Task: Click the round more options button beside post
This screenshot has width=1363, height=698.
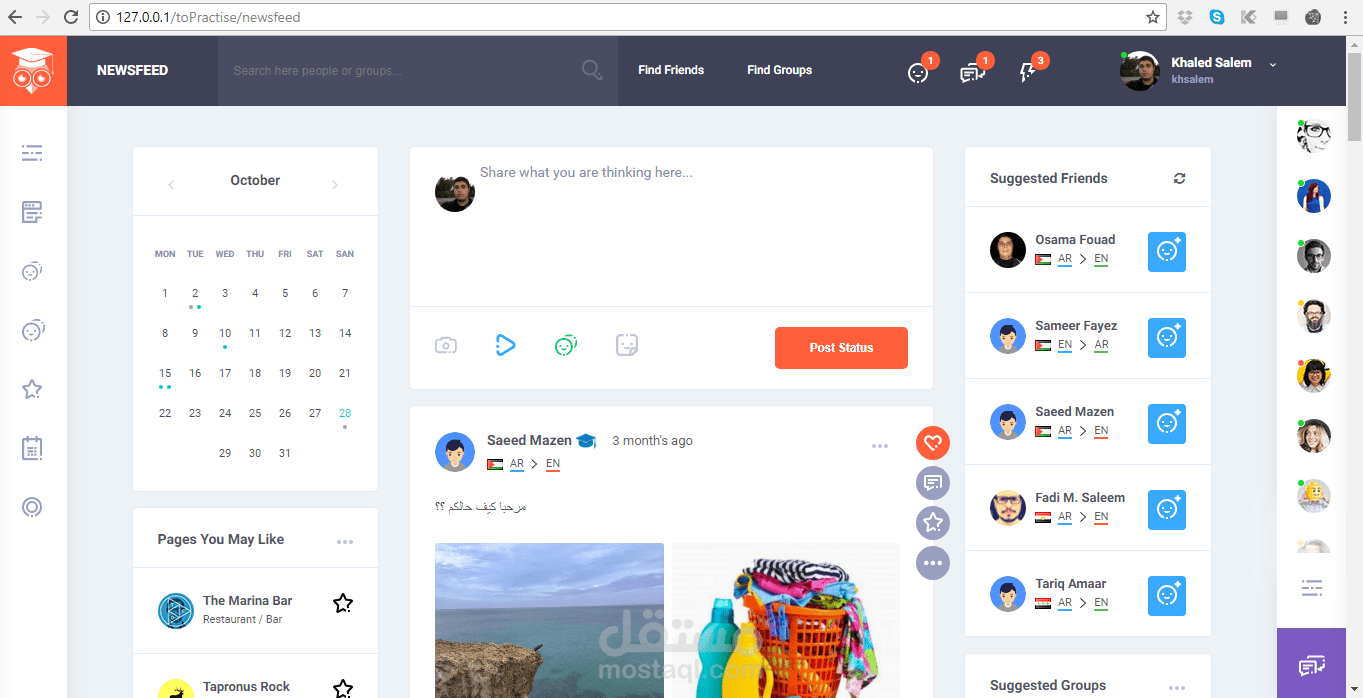Action: coord(933,563)
